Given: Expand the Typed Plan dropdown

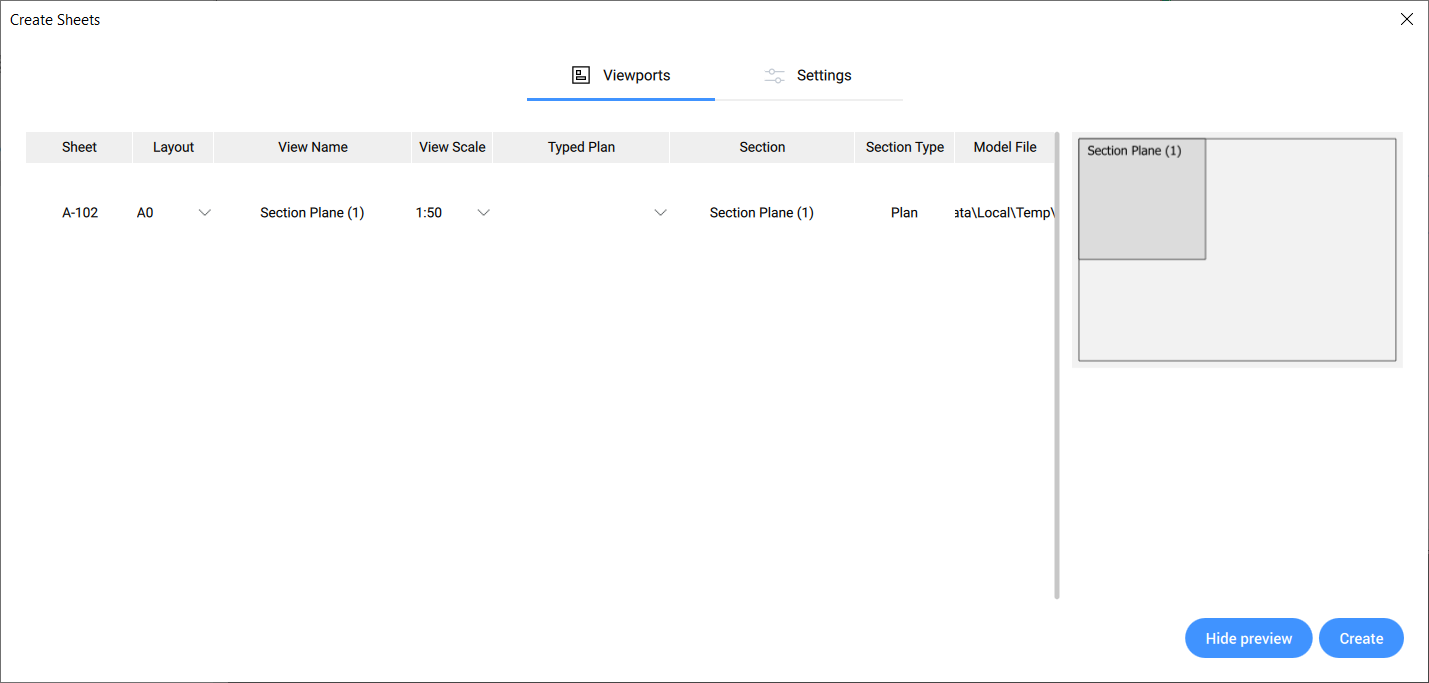Looking at the screenshot, I should click(x=660, y=213).
